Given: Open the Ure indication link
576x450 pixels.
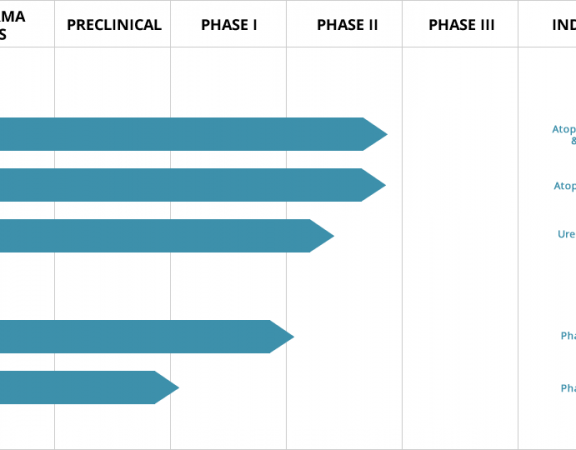Looking at the screenshot, I should click(x=567, y=234).
